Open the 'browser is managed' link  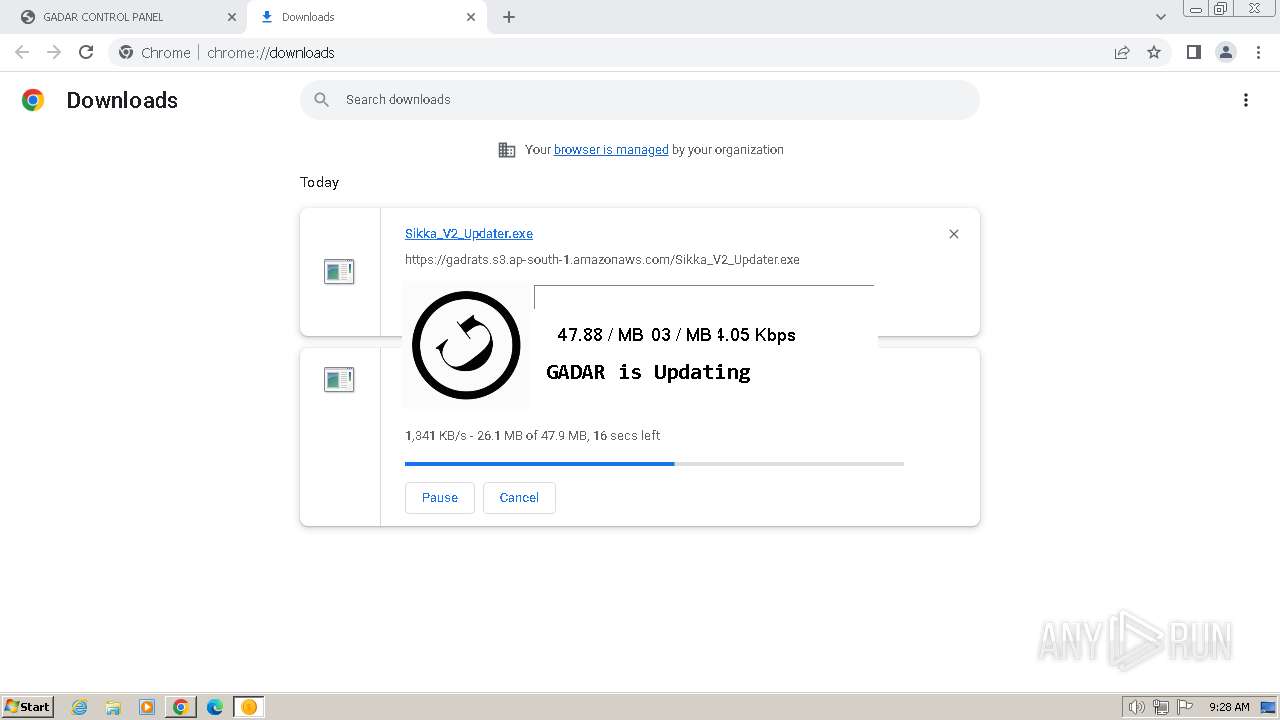611,150
